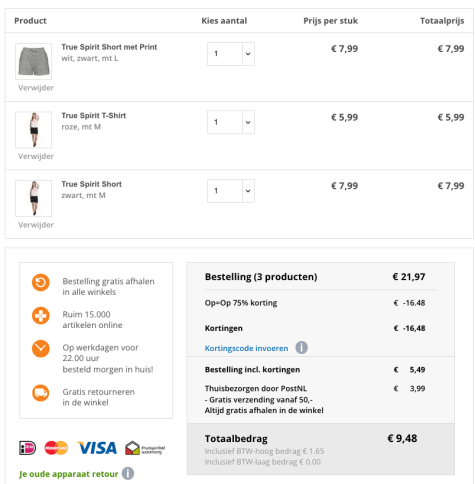The height and width of the screenshot is (484, 475).
Task: Click the orange pickup icon for gratis afhalen
Action: 41,282
